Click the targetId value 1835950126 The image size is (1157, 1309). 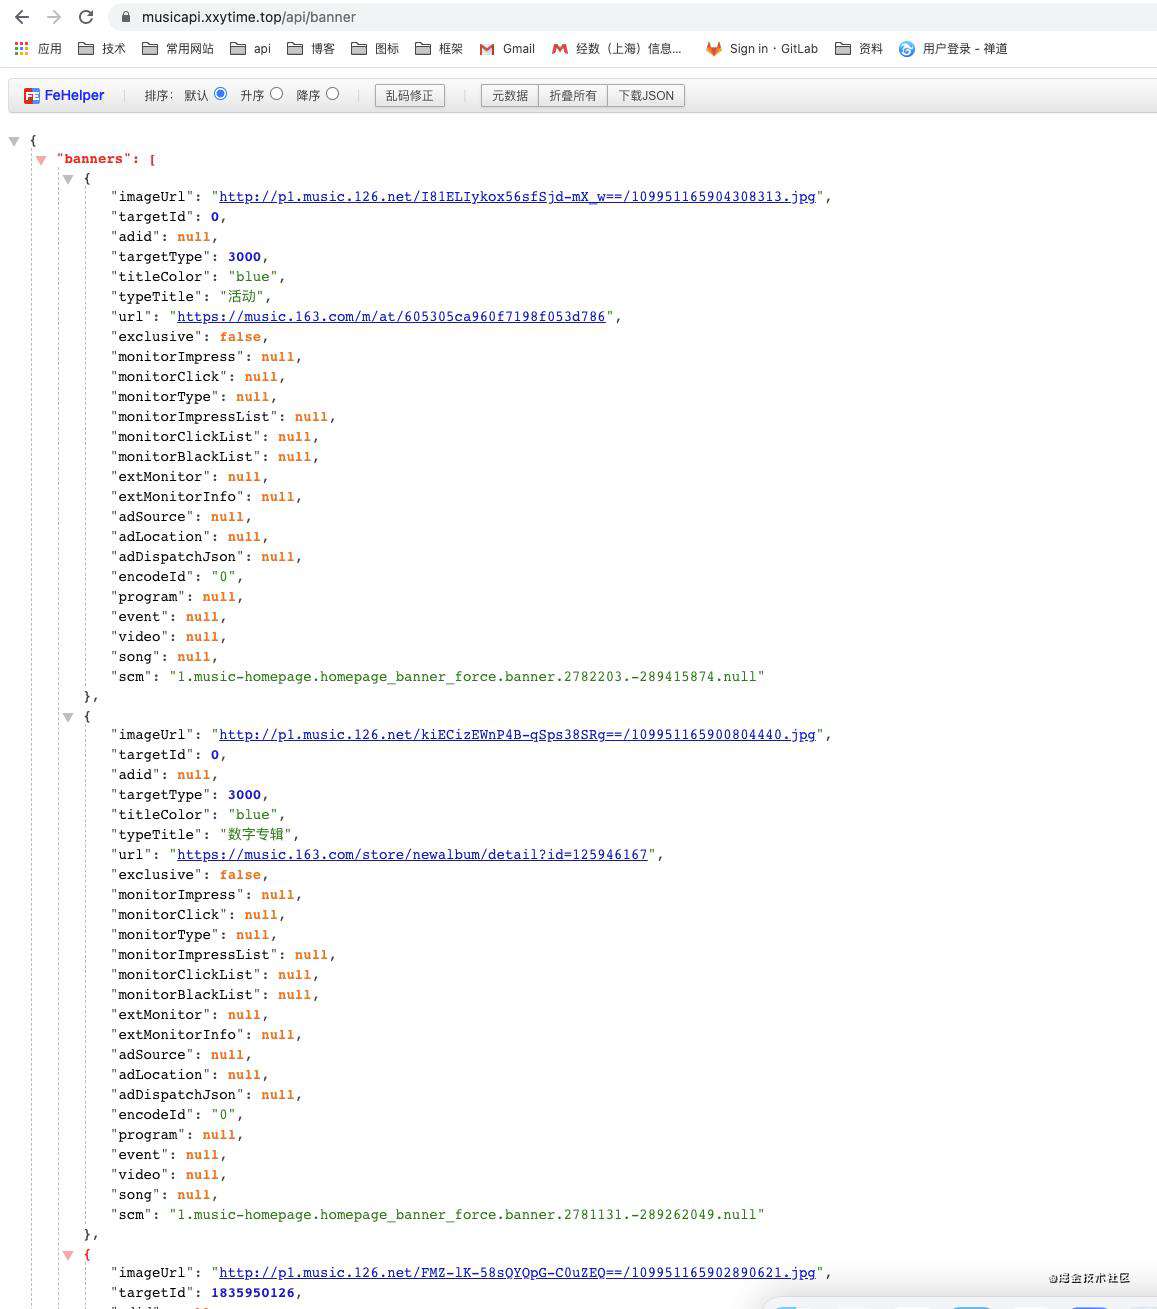tap(252, 1293)
